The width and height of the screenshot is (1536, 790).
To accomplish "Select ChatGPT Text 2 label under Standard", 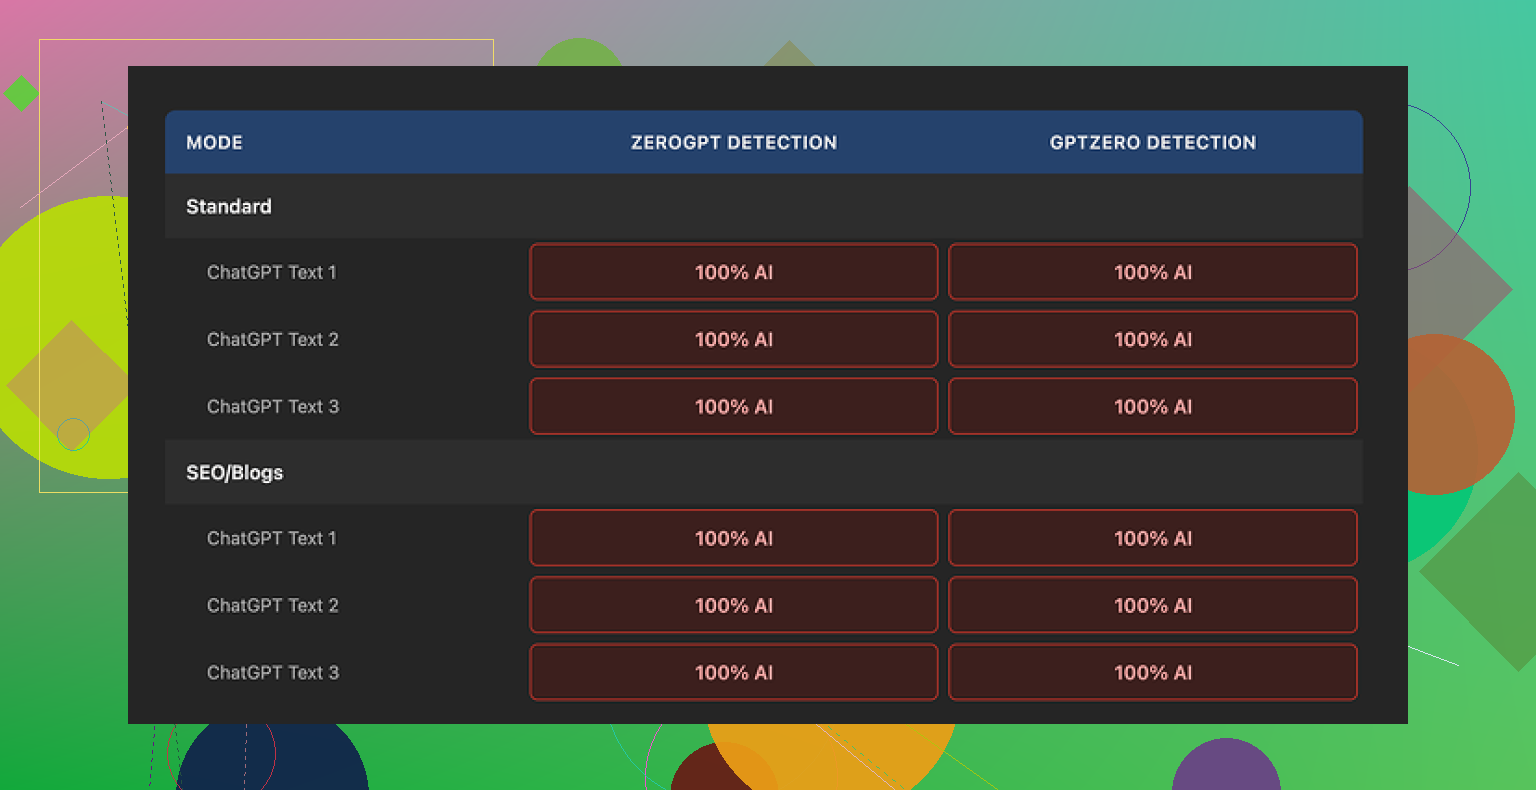I will [x=273, y=339].
